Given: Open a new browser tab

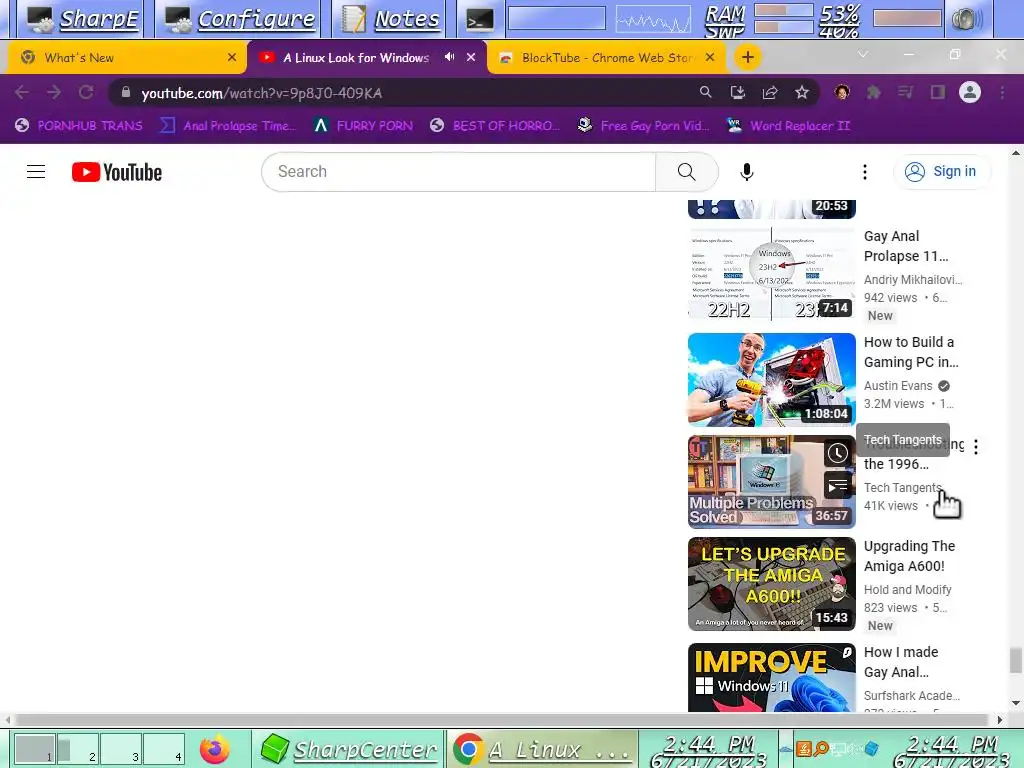Looking at the screenshot, I should tap(748, 57).
